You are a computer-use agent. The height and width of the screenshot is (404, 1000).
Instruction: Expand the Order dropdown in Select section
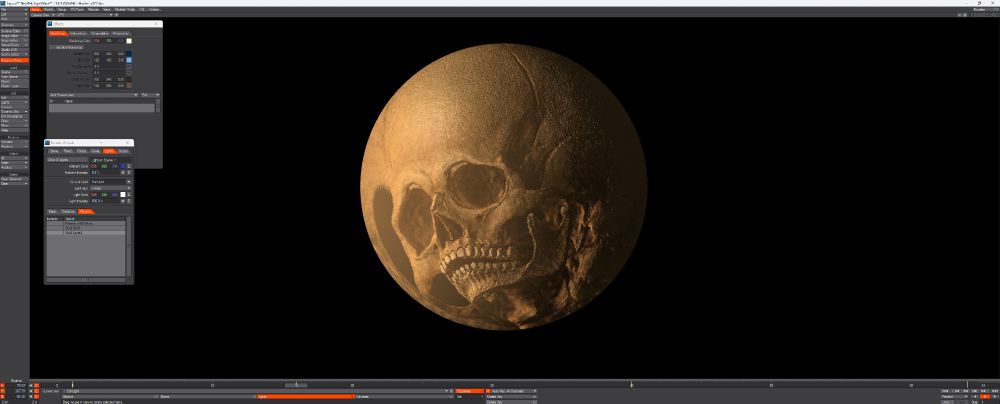pos(14,163)
